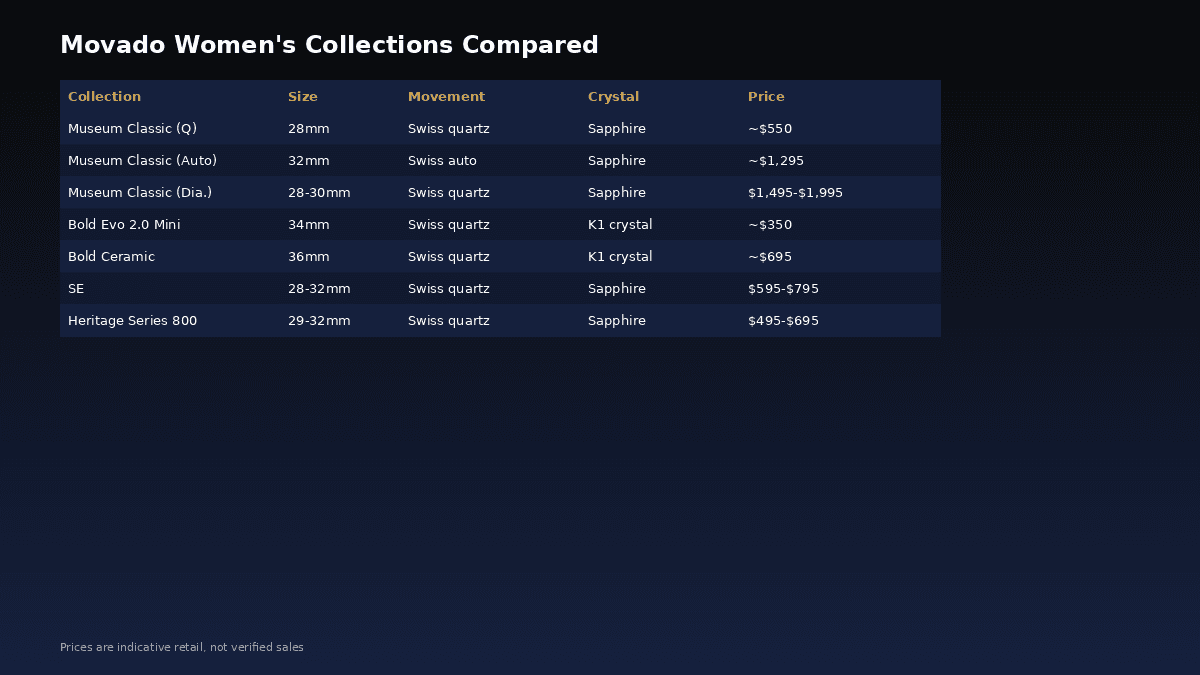Click the 'Collection' column header
This screenshot has width=1200, height=675.
[104, 97]
